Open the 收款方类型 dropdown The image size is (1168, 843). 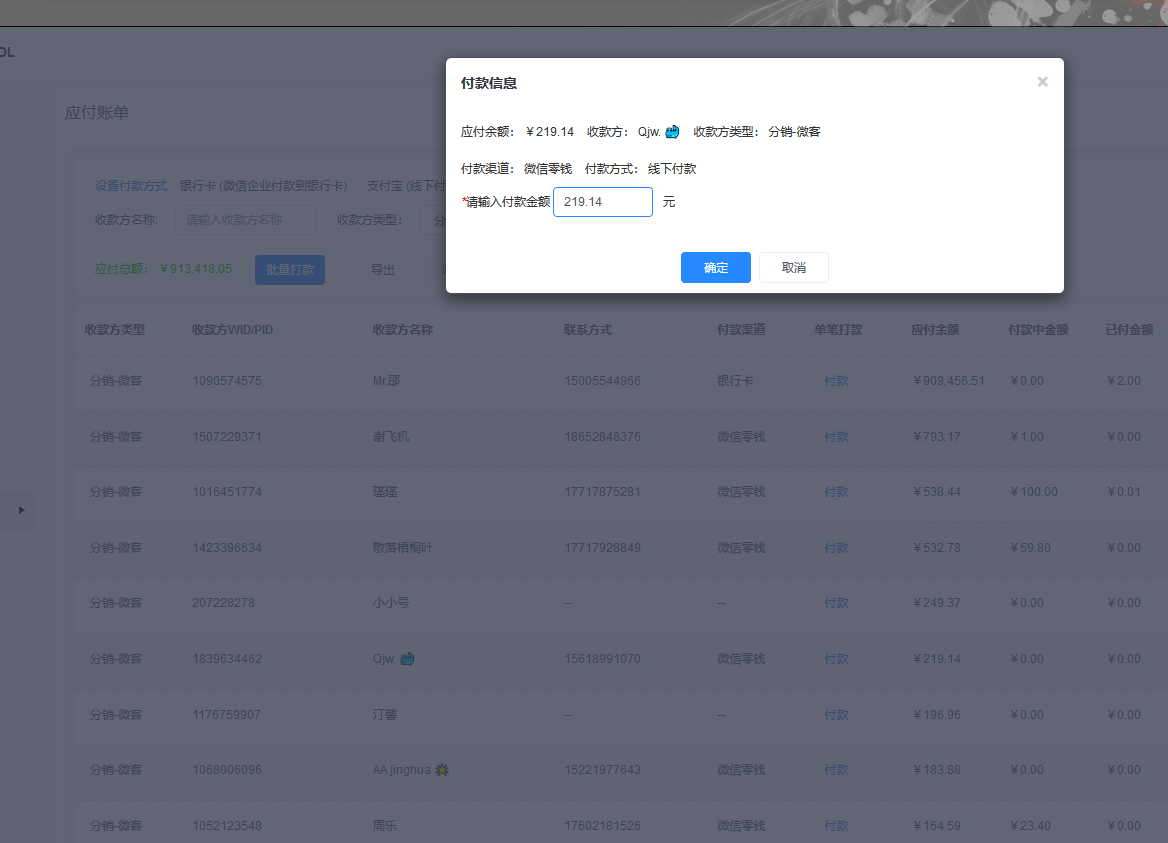click(x=432, y=220)
